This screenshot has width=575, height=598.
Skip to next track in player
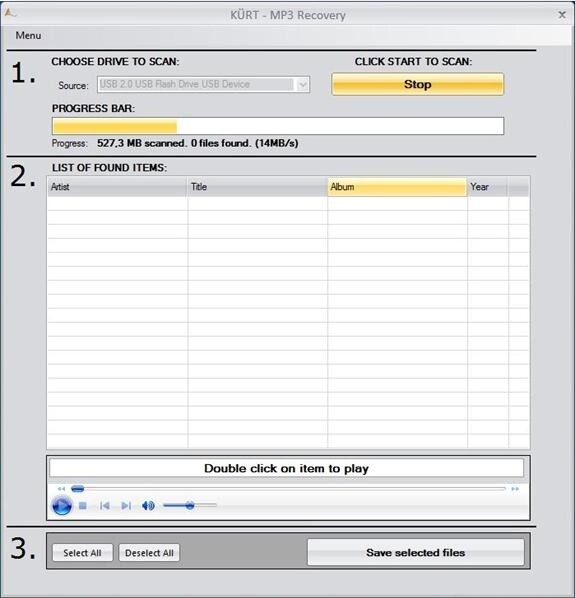[x=126, y=506]
